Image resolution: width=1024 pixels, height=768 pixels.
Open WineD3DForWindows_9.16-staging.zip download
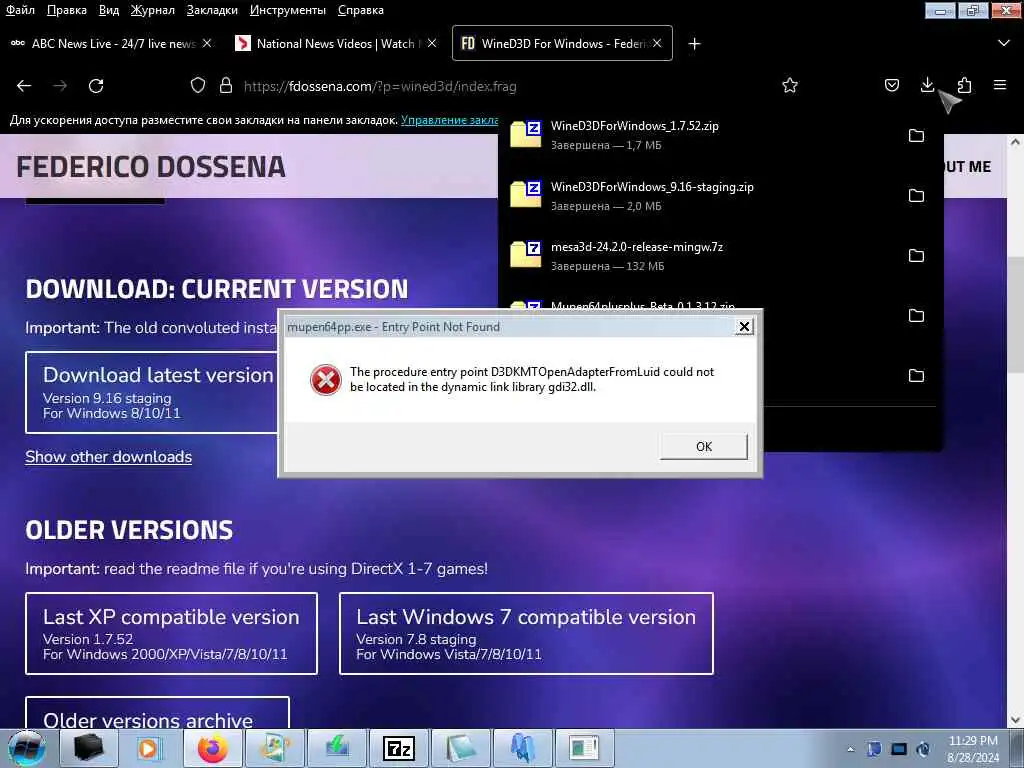point(699,195)
